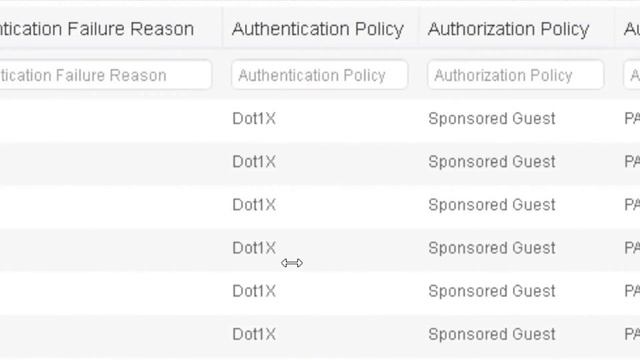This screenshot has height=360, width=640.
Task: Click the Authentication Failure Reason column header
Action: click(97, 29)
